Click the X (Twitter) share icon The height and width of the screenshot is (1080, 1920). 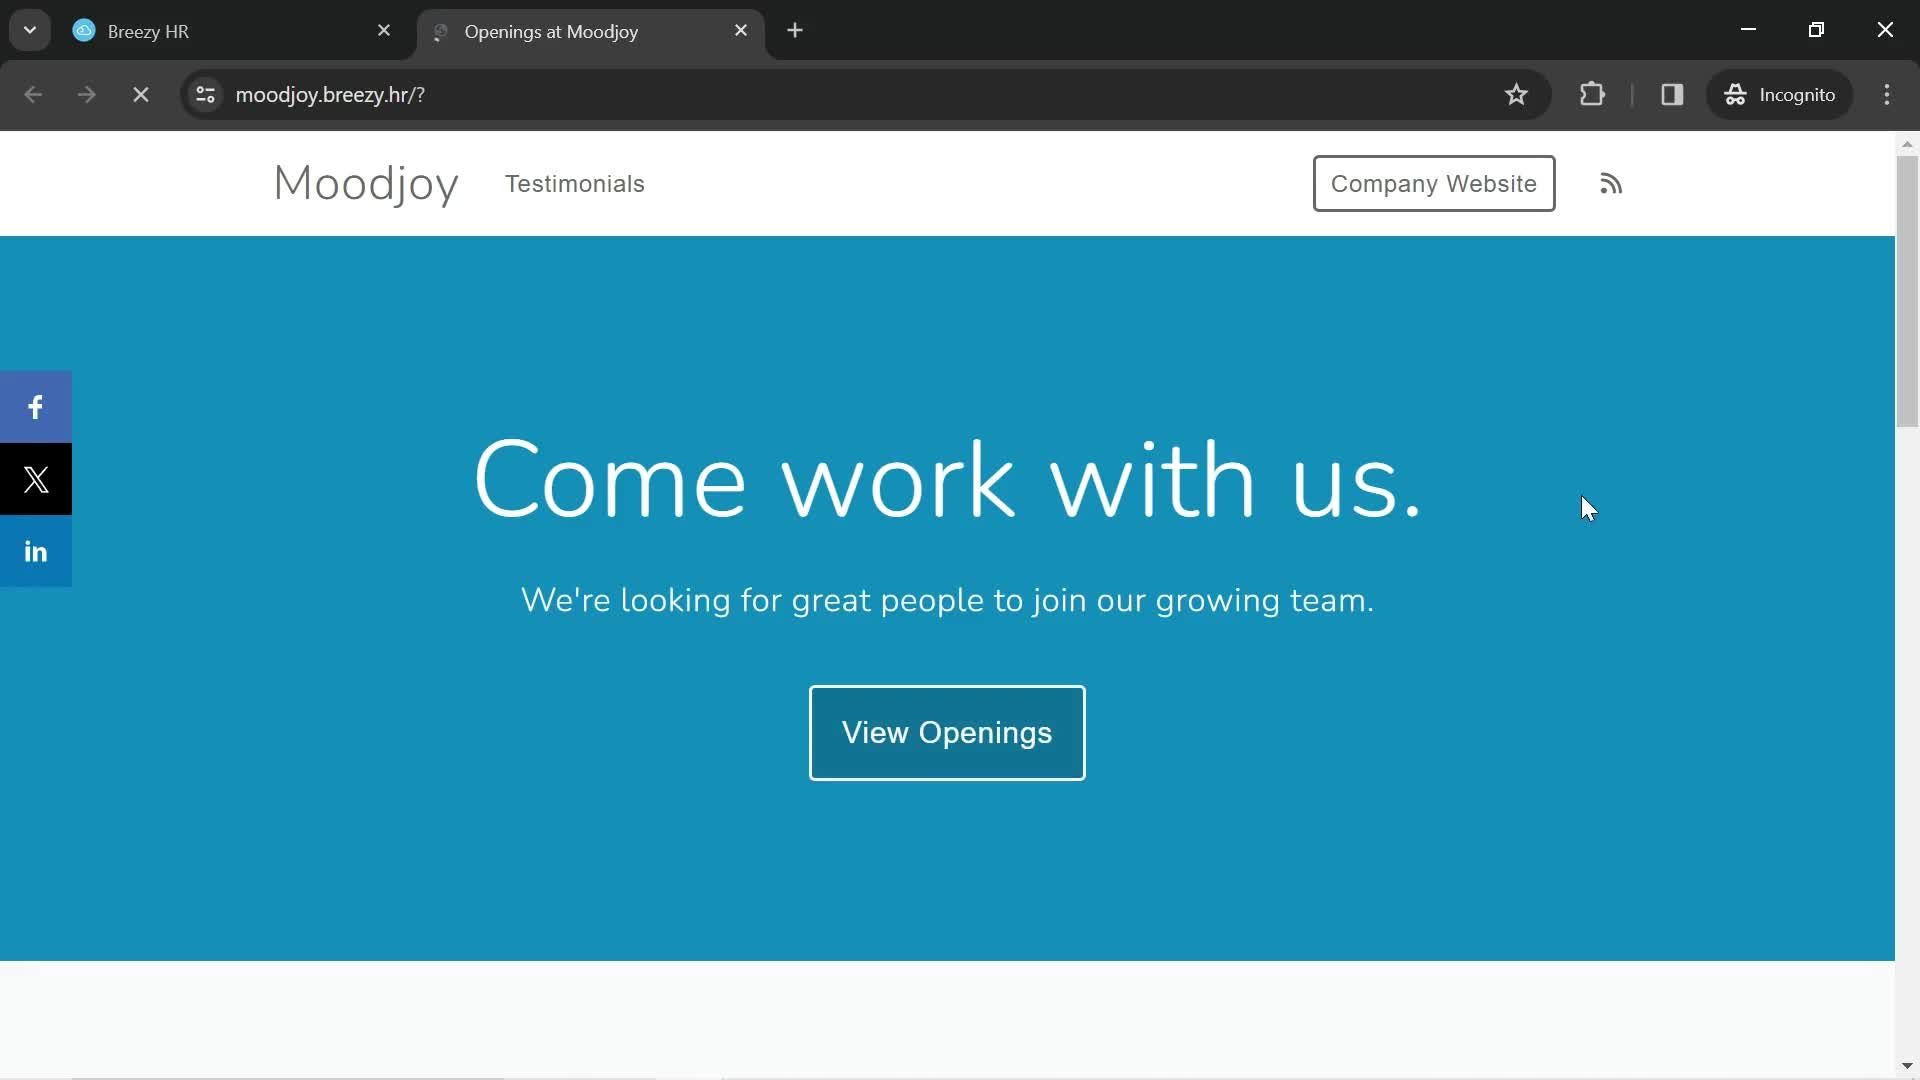pyautogui.click(x=36, y=479)
